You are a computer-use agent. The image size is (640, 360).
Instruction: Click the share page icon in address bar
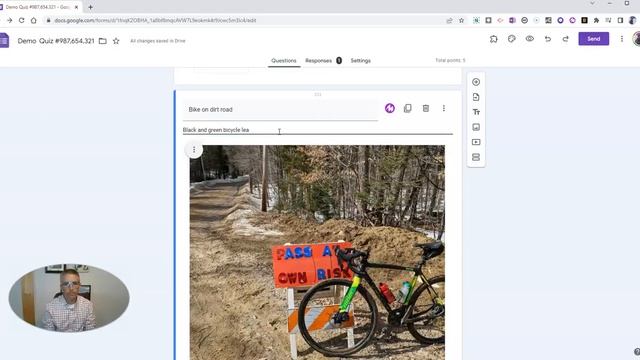tap(449, 20)
